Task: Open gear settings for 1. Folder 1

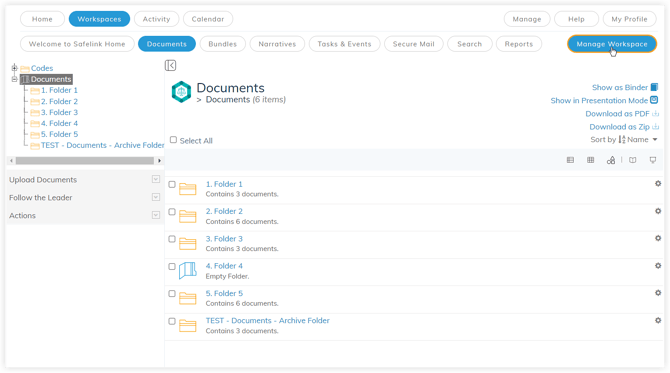Action: pyautogui.click(x=658, y=184)
